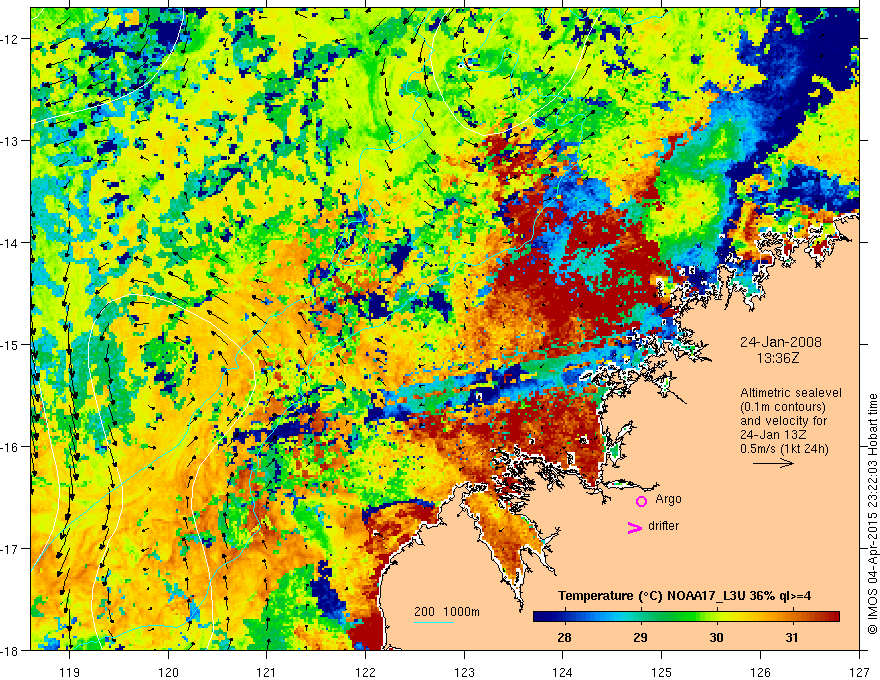Click longitude label 127 on the bottom axis
The width and height of the screenshot is (880, 680).
tap(859, 672)
